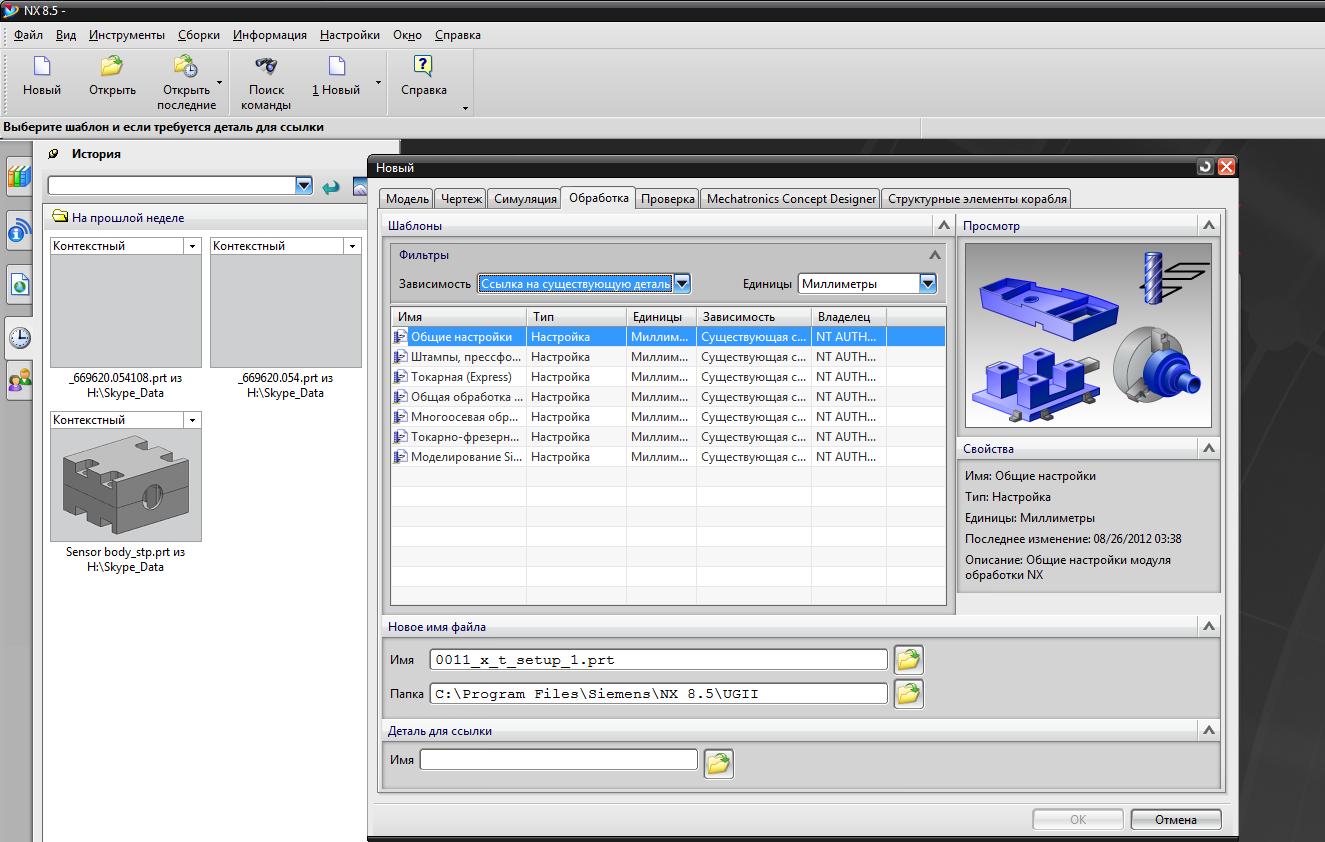Viewport: 1325px width, 842px height.
Task: Open the History clock tab in sidebar
Action: (x=19, y=337)
